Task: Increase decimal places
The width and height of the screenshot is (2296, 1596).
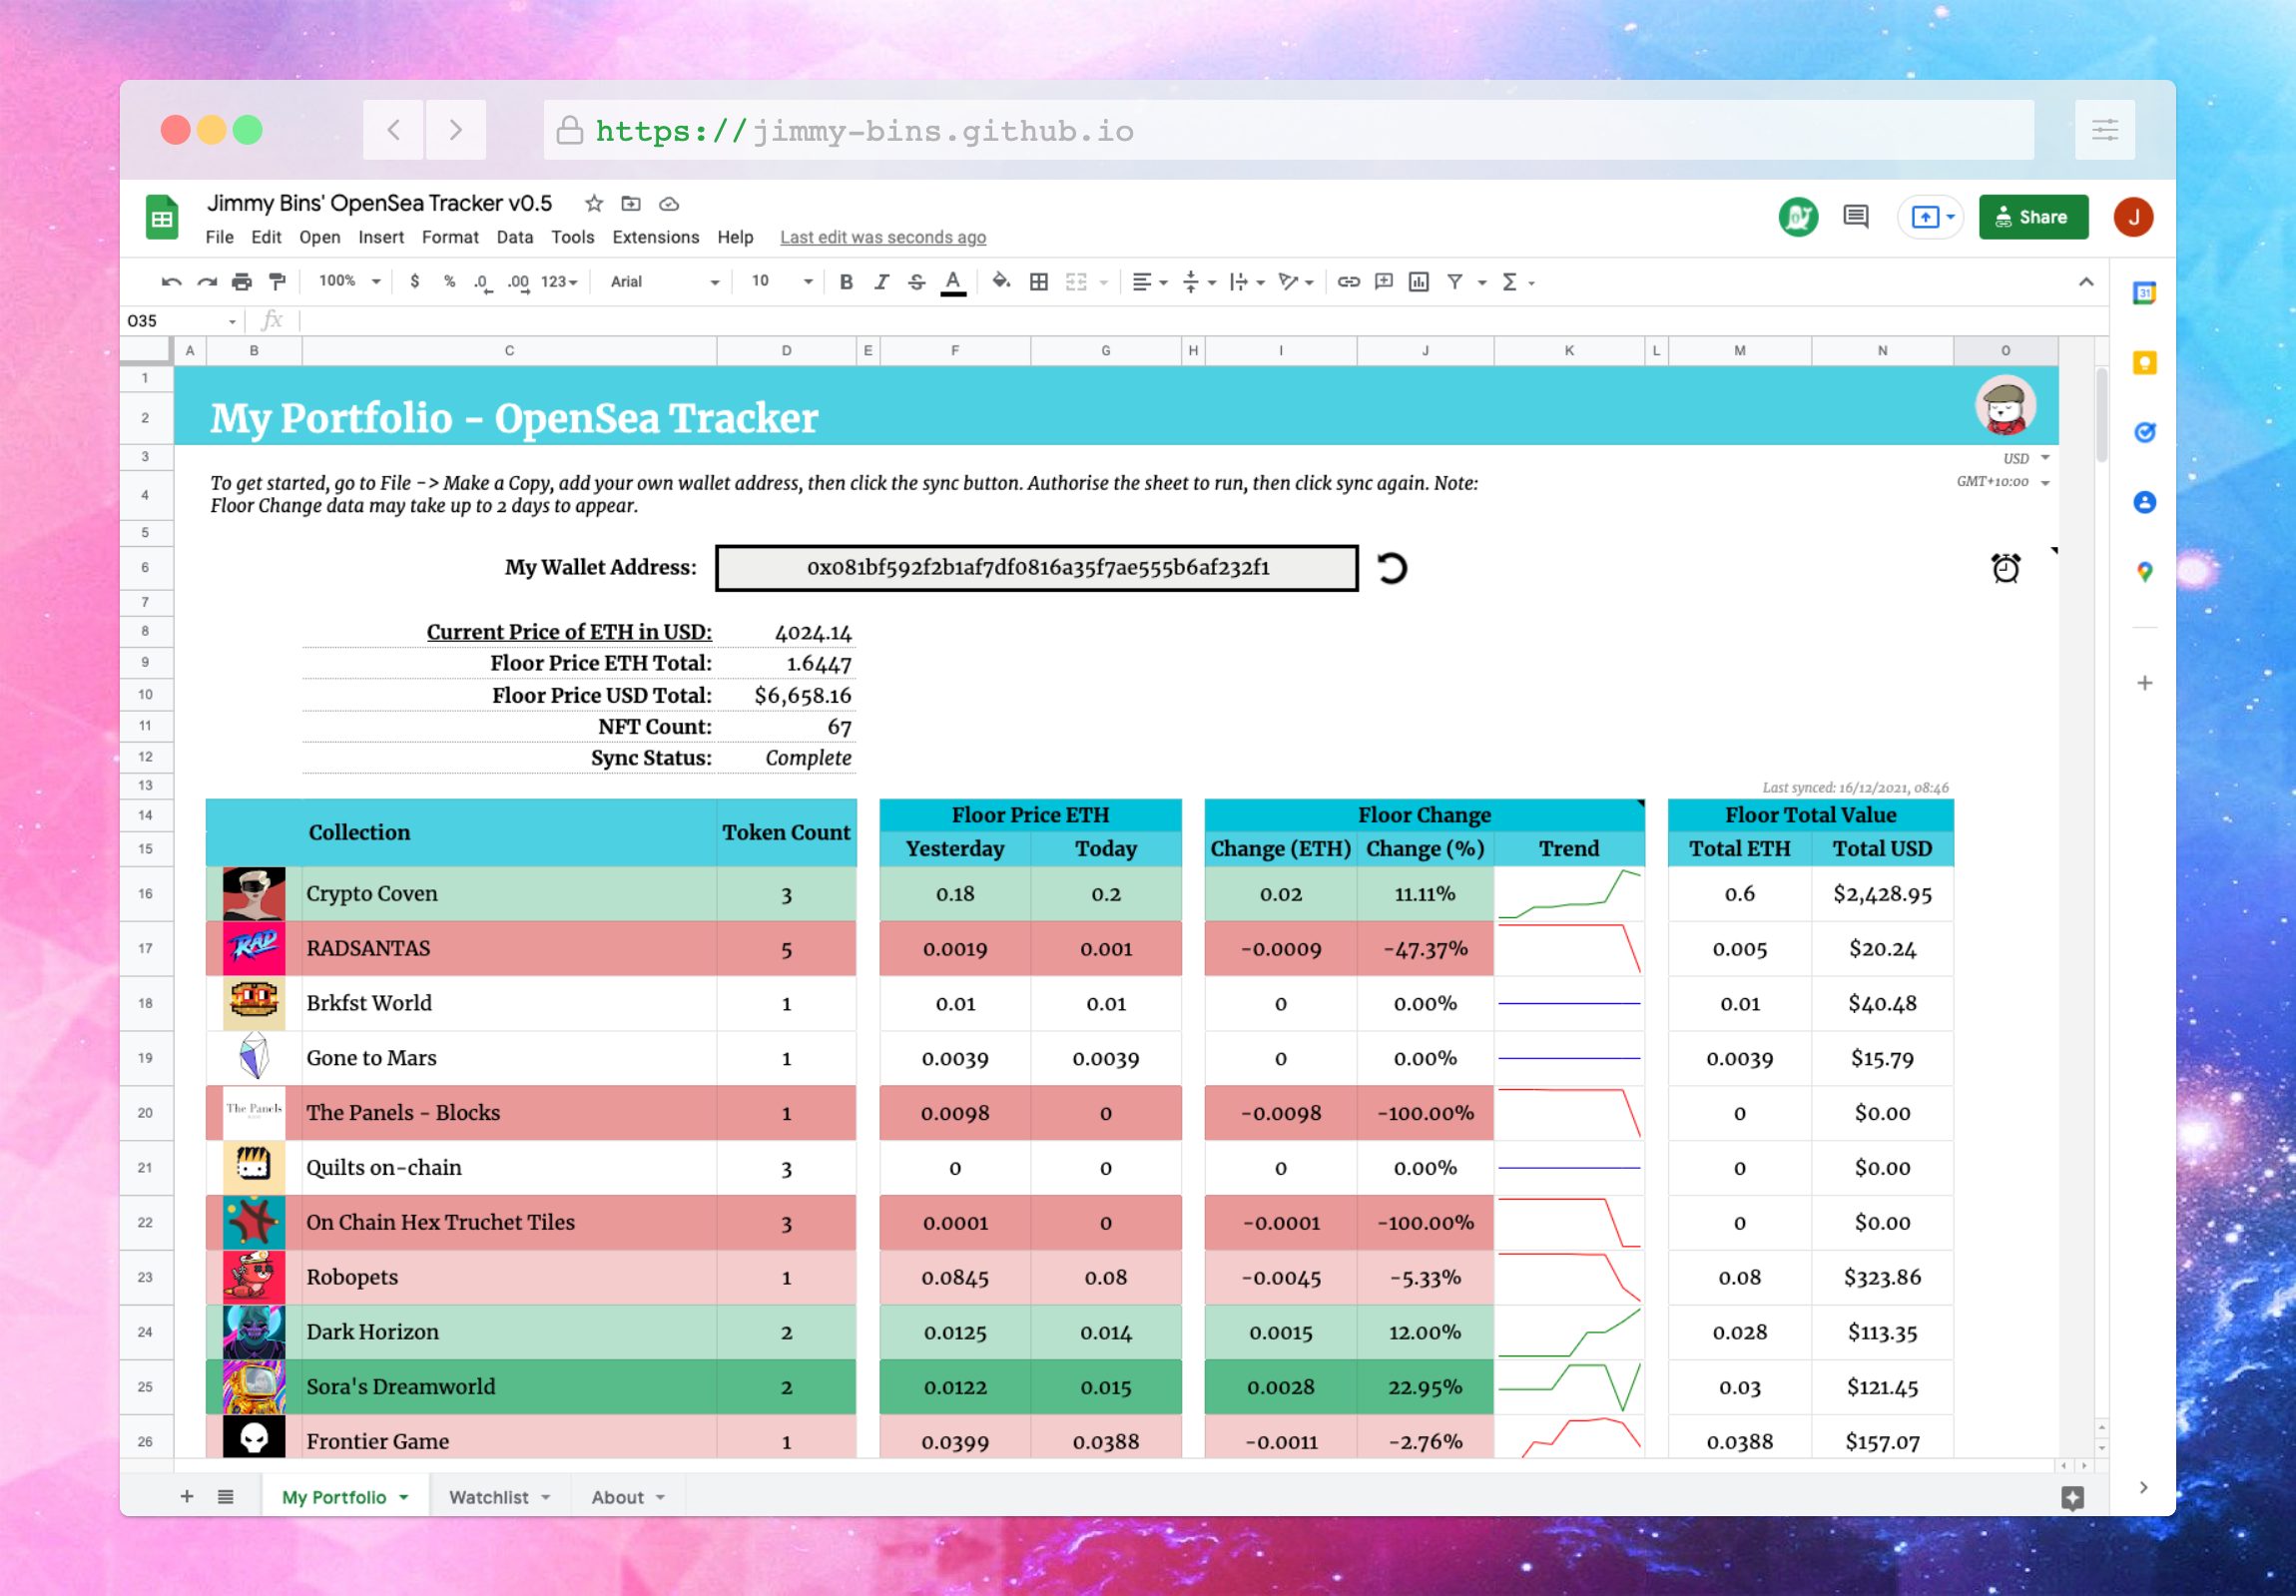Action: point(518,282)
